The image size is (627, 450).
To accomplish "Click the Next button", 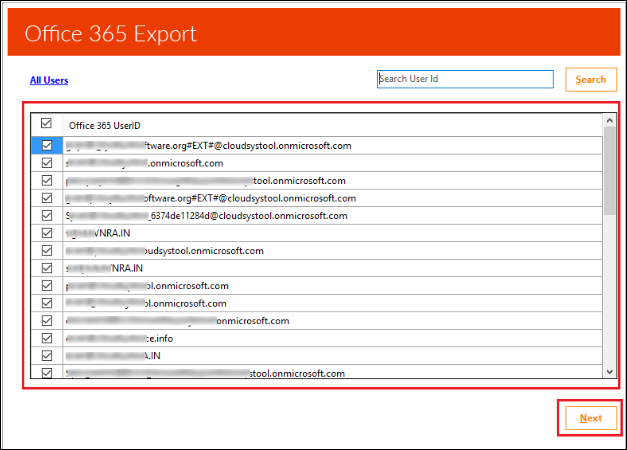I will (x=591, y=418).
